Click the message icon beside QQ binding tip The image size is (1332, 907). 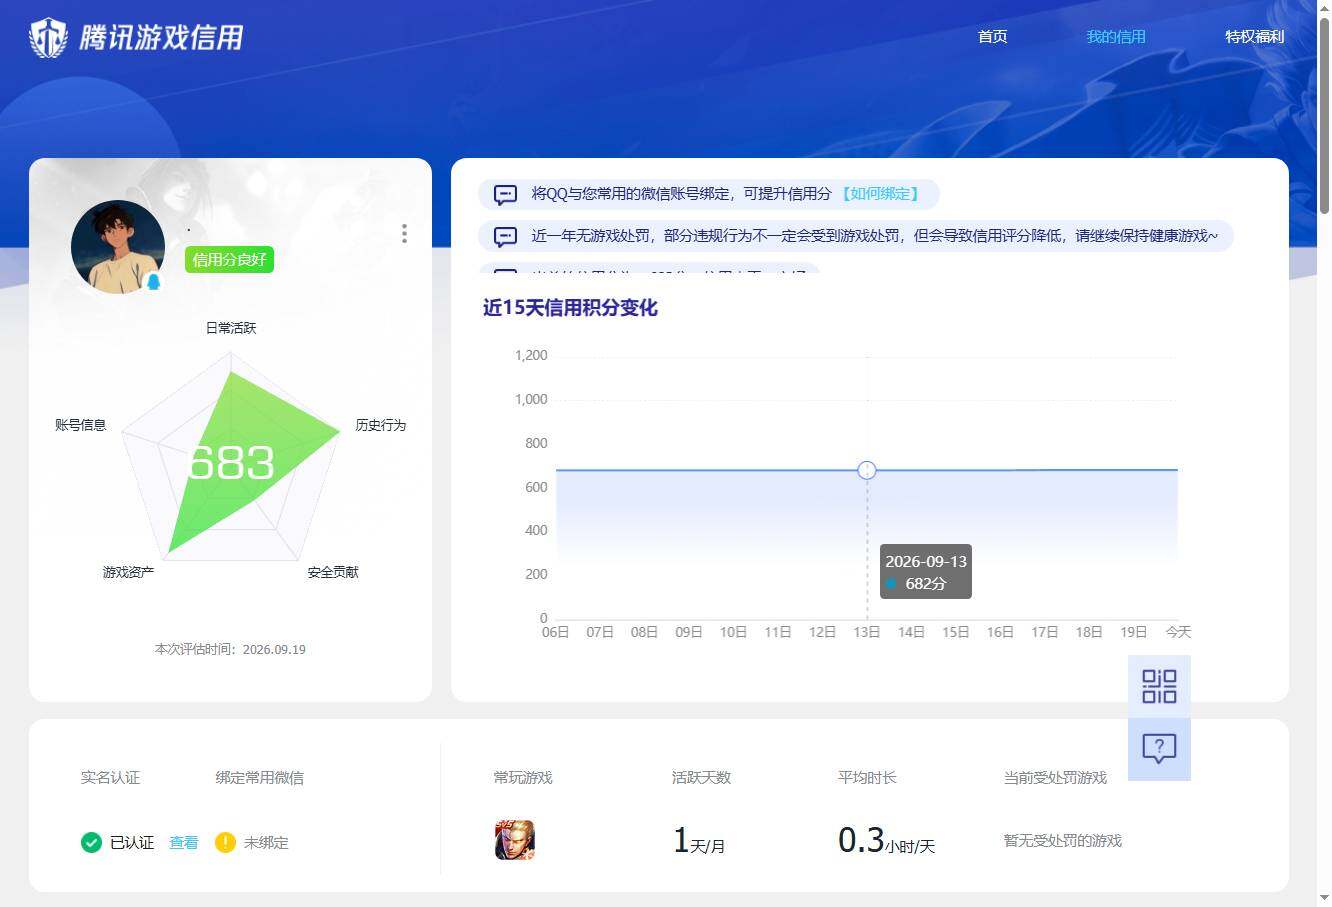point(506,194)
